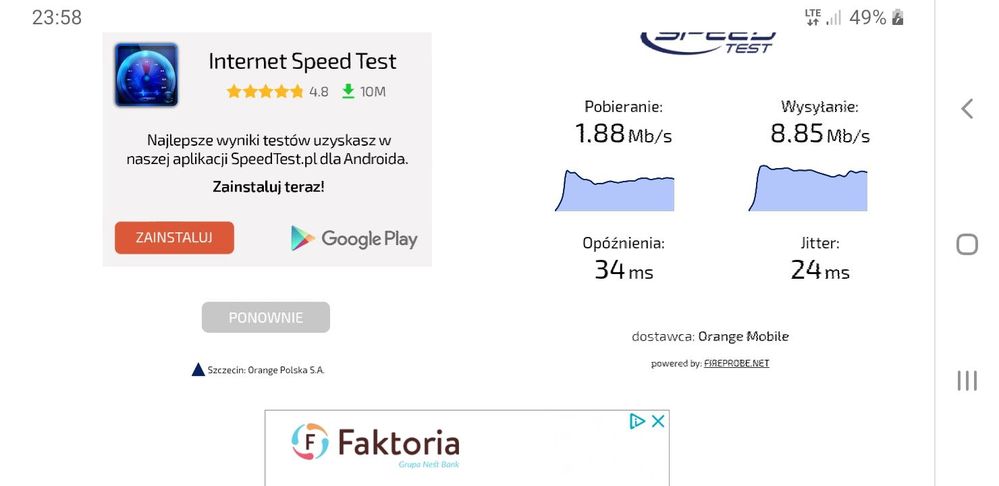
Task: Click the FIREPROBE.NET link
Action: tap(737, 364)
